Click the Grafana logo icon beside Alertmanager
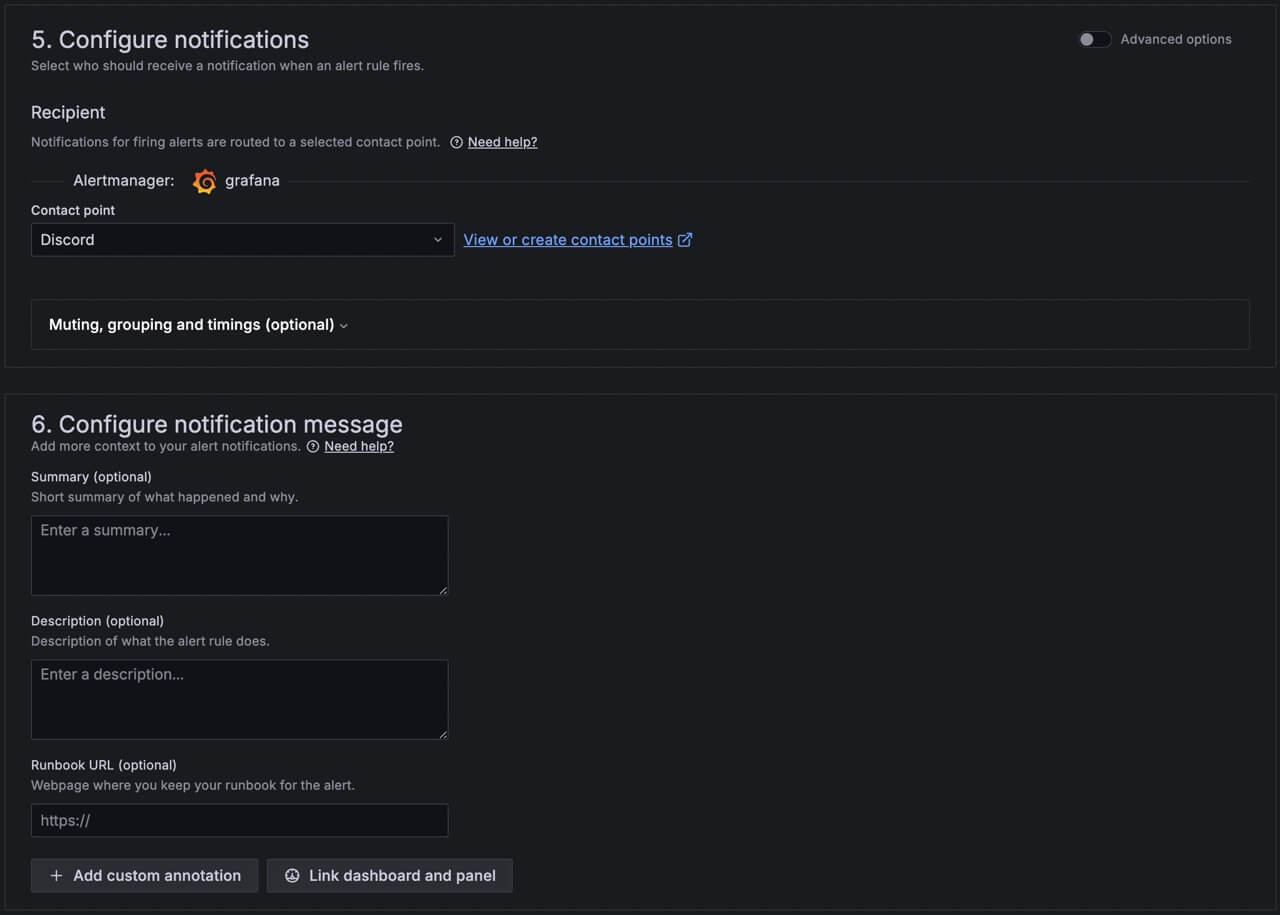The image size is (1280, 915). [204, 181]
